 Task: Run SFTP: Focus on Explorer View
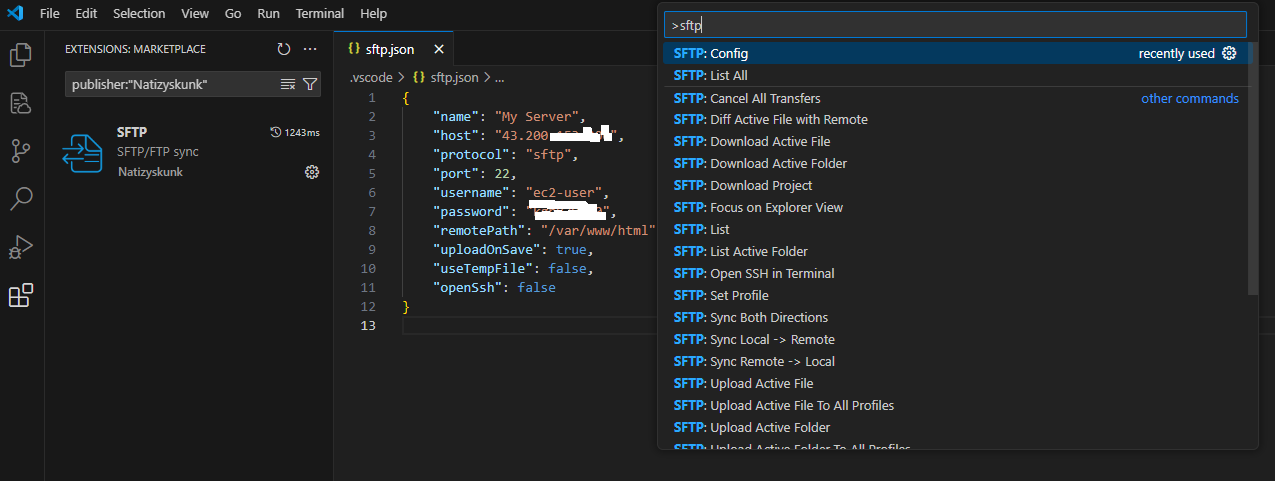[955, 207]
